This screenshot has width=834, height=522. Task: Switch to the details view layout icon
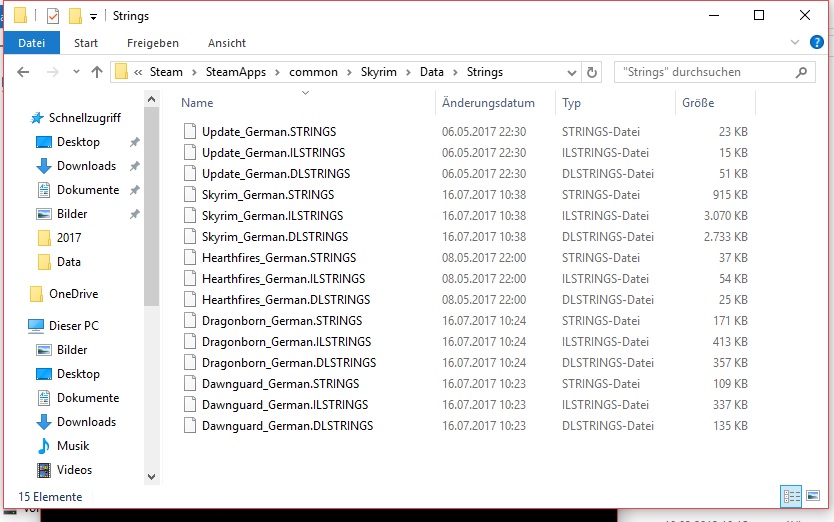791,496
